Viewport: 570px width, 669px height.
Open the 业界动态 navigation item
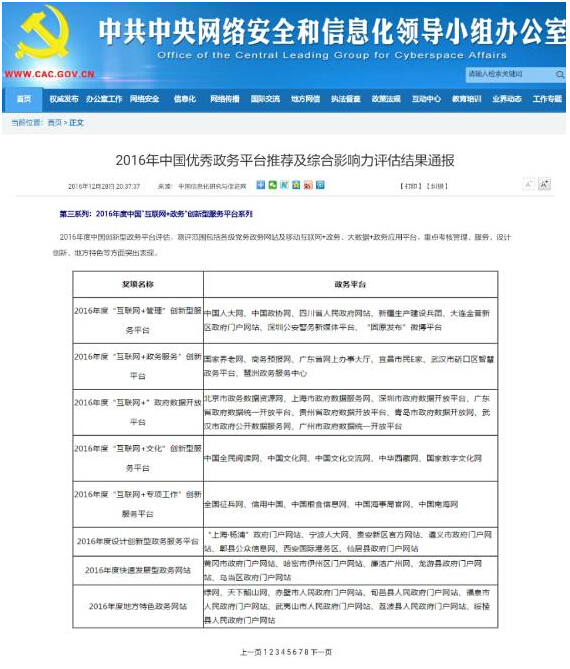[x=507, y=99]
